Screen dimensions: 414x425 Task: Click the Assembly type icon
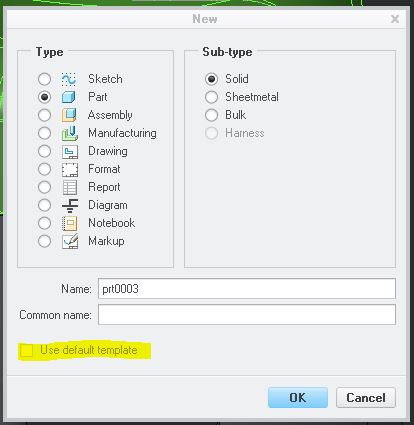click(69, 115)
